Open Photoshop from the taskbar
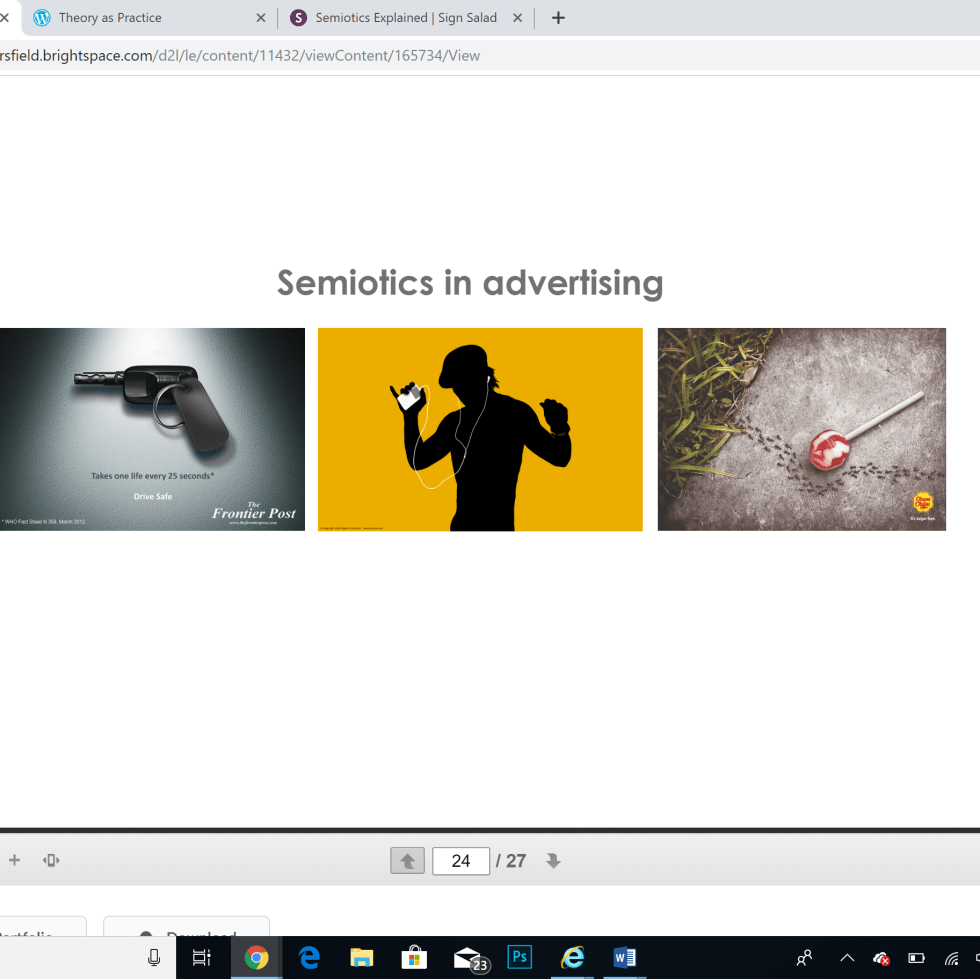This screenshot has width=980, height=979. [x=519, y=957]
